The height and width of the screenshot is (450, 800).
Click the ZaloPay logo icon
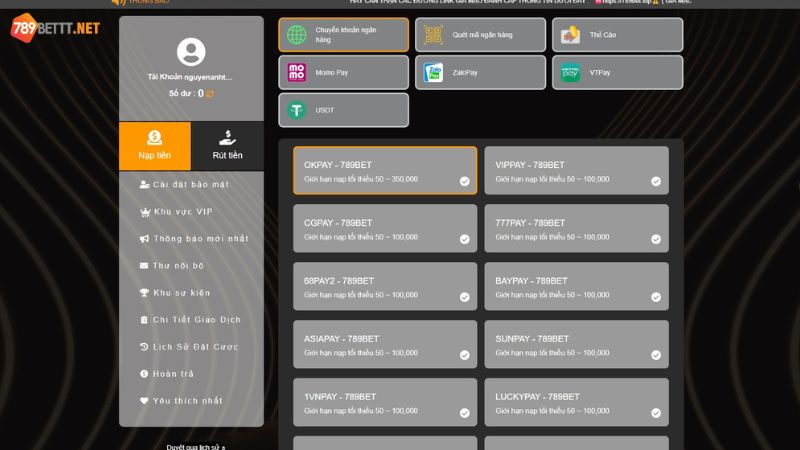pyautogui.click(x=433, y=72)
